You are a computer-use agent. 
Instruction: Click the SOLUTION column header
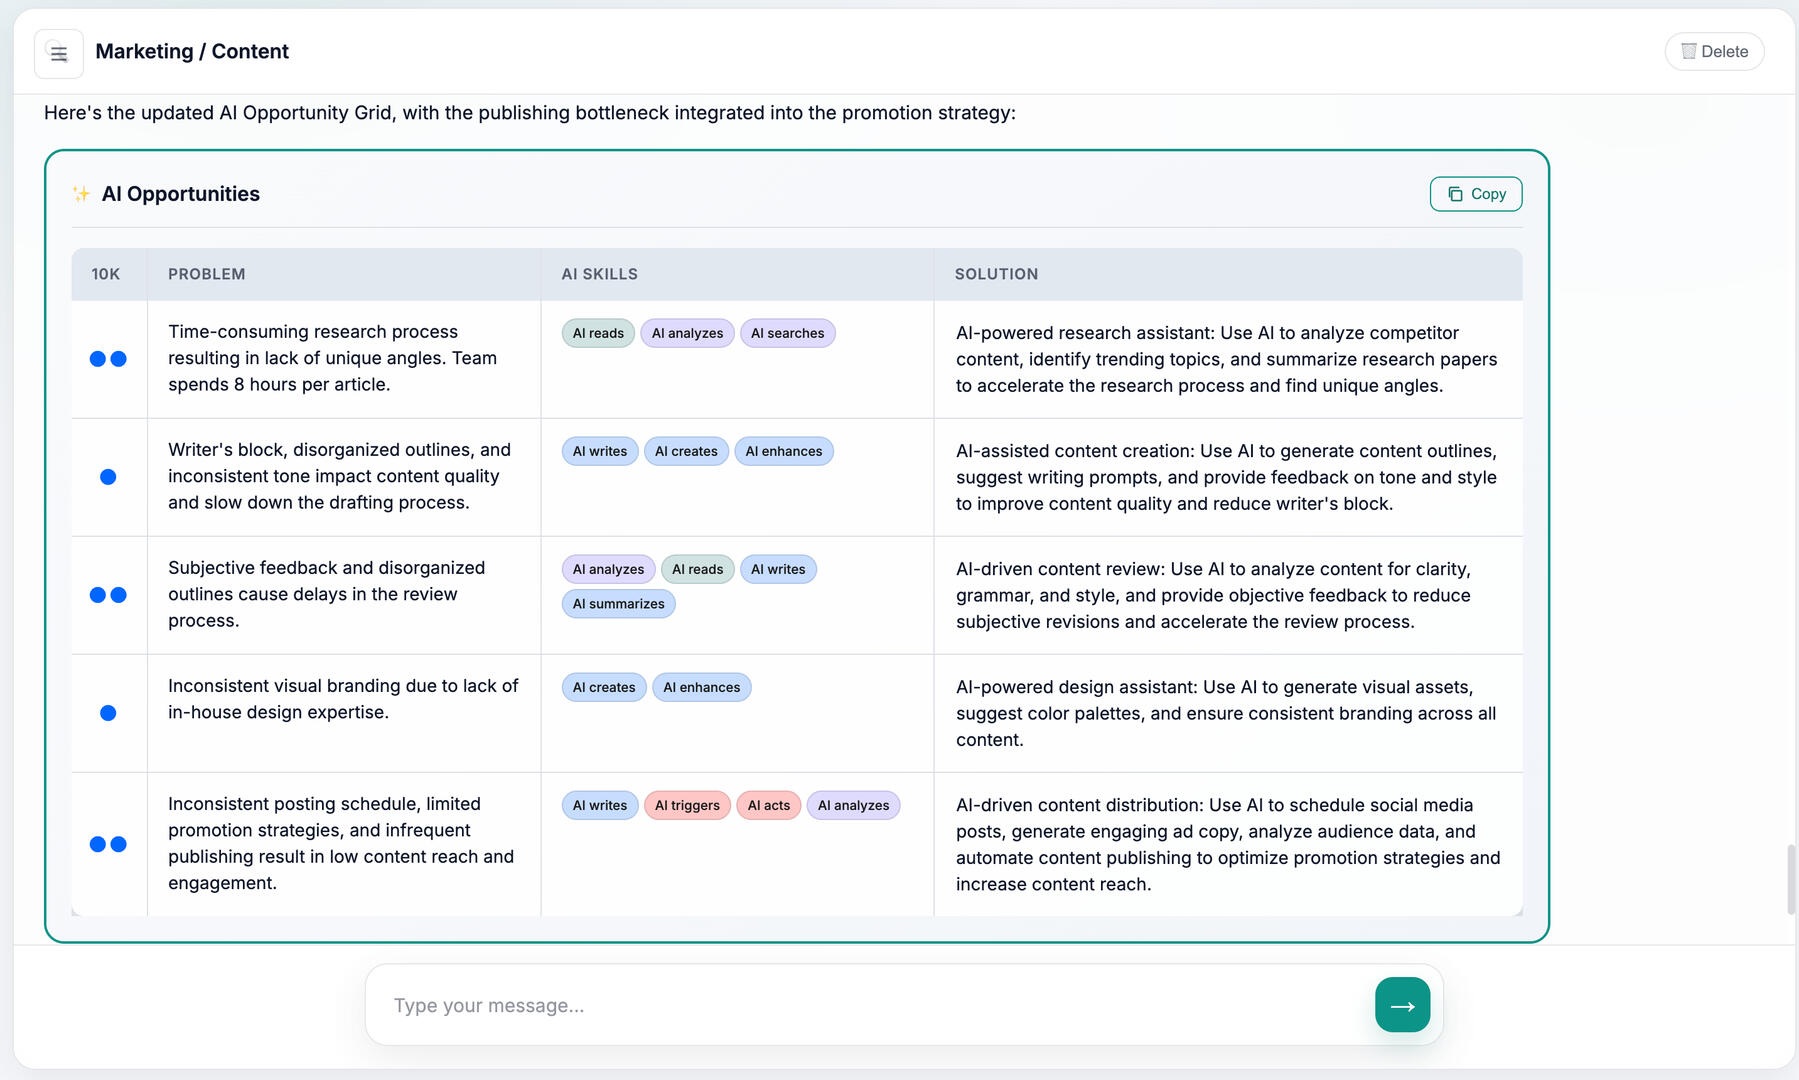pos(996,274)
